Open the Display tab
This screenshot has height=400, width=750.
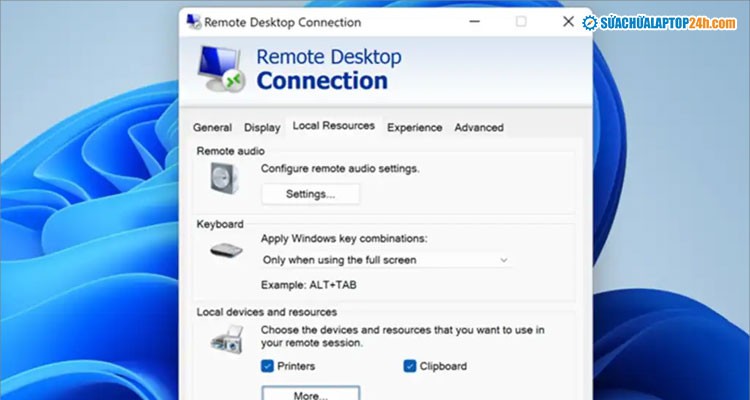pyautogui.click(x=262, y=128)
